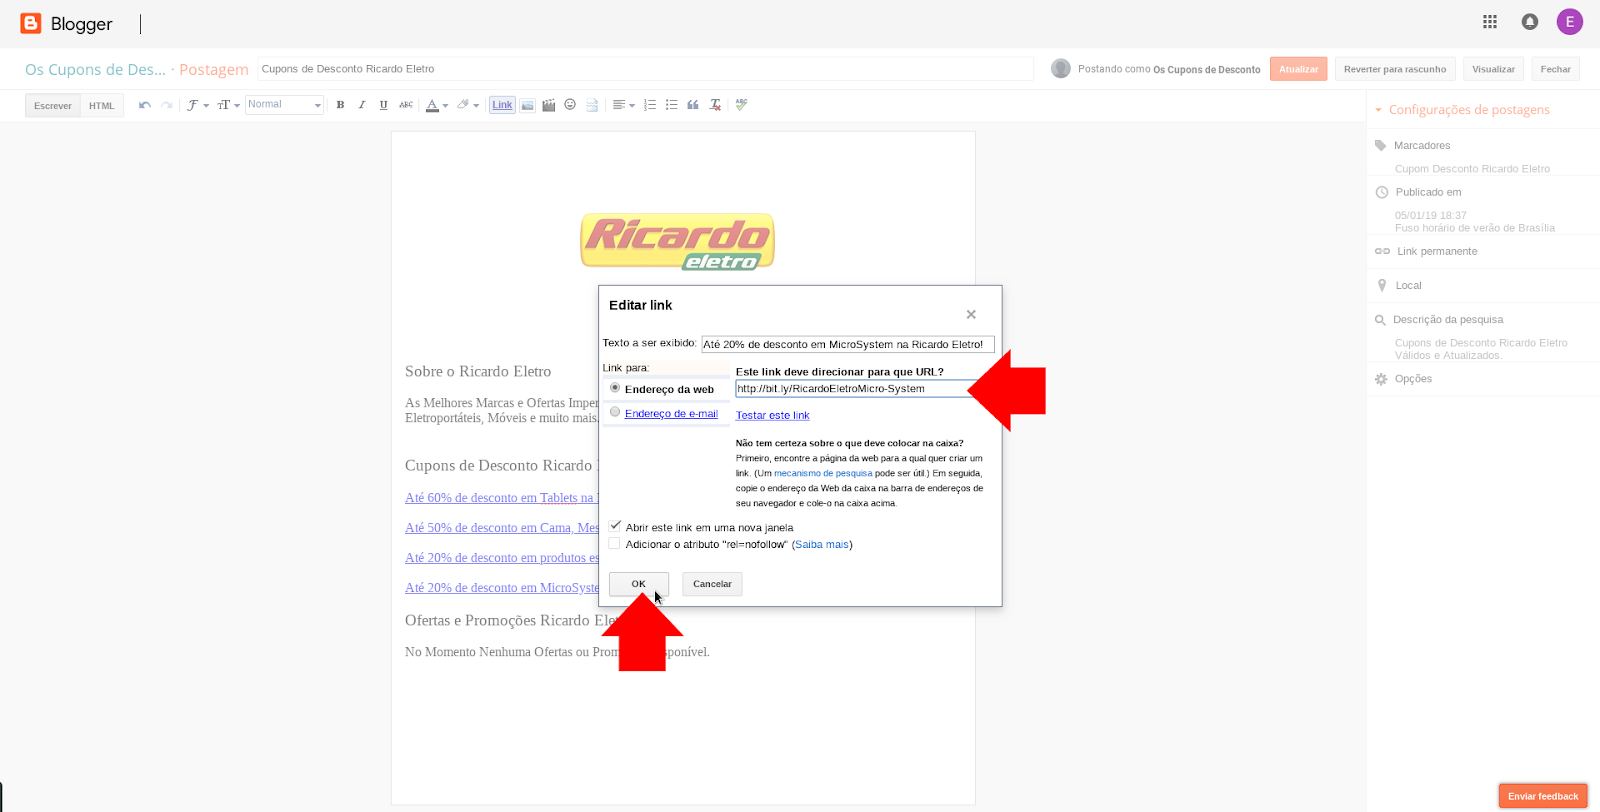Screen dimensions: 1600x812
Task: Insert a jump break
Action: [x=592, y=105]
